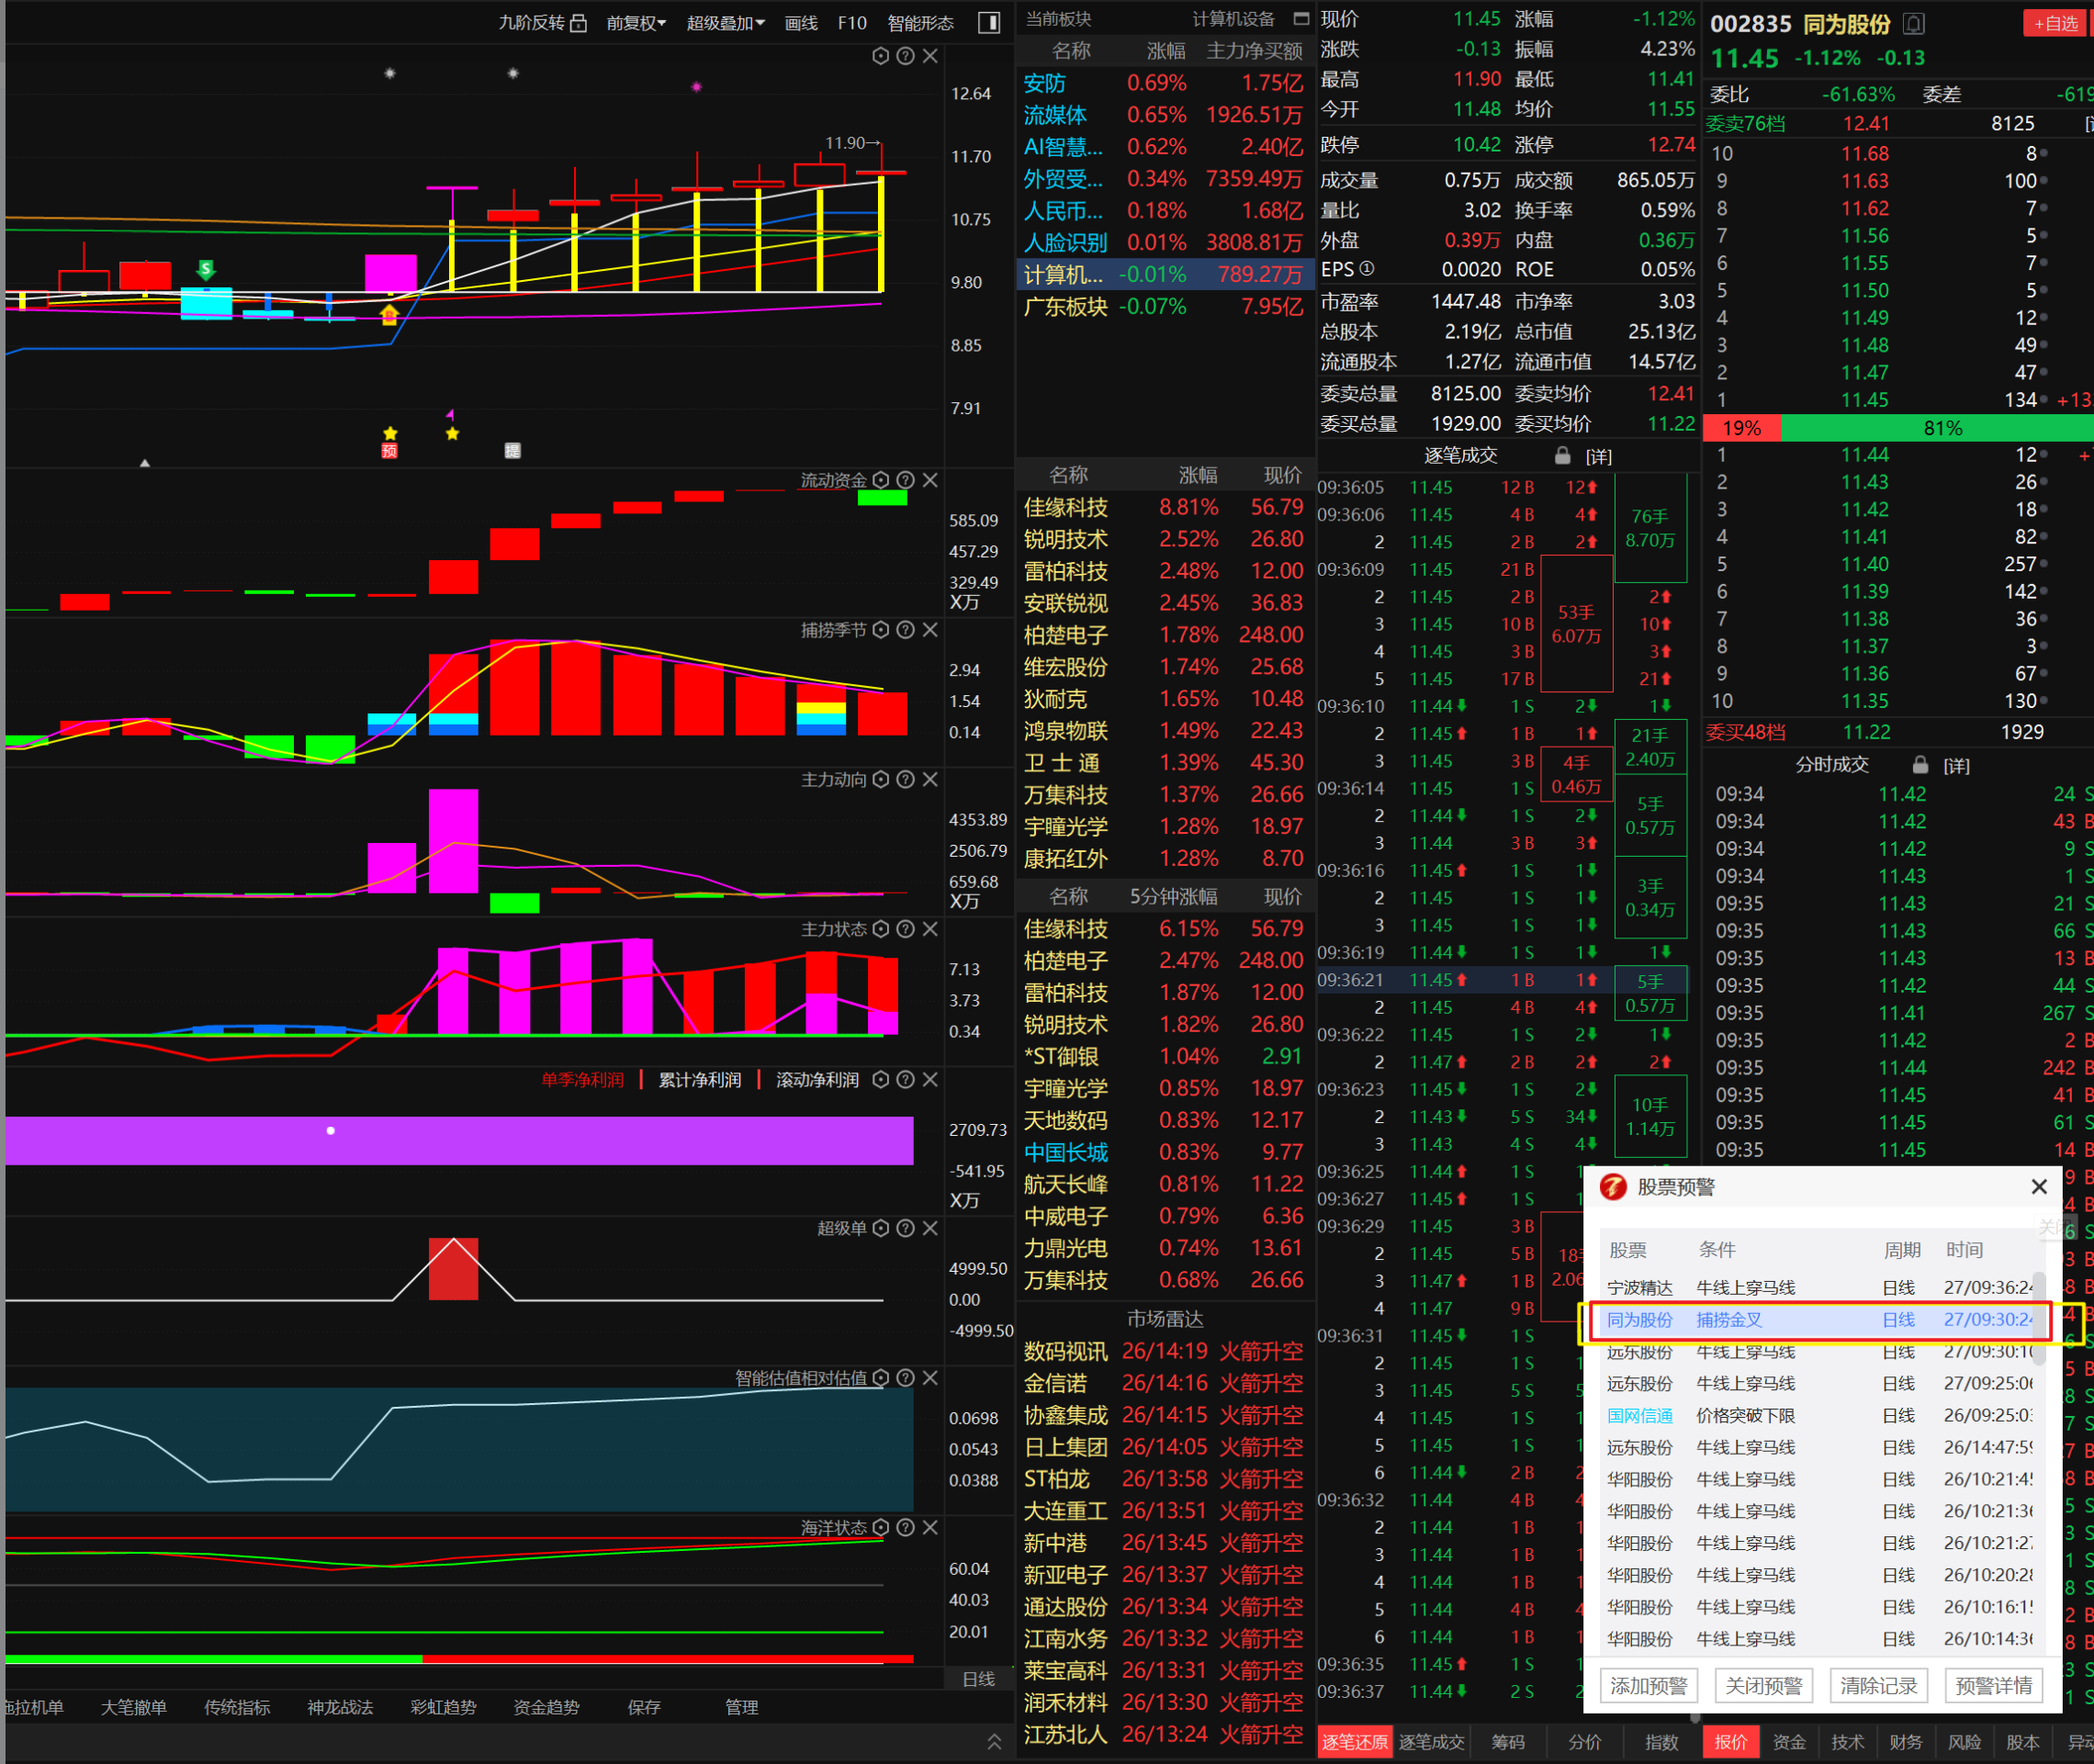Open settings hexagon icon of 超级单 indicator
This screenshot has height=1764, width=2094.
click(x=881, y=1228)
